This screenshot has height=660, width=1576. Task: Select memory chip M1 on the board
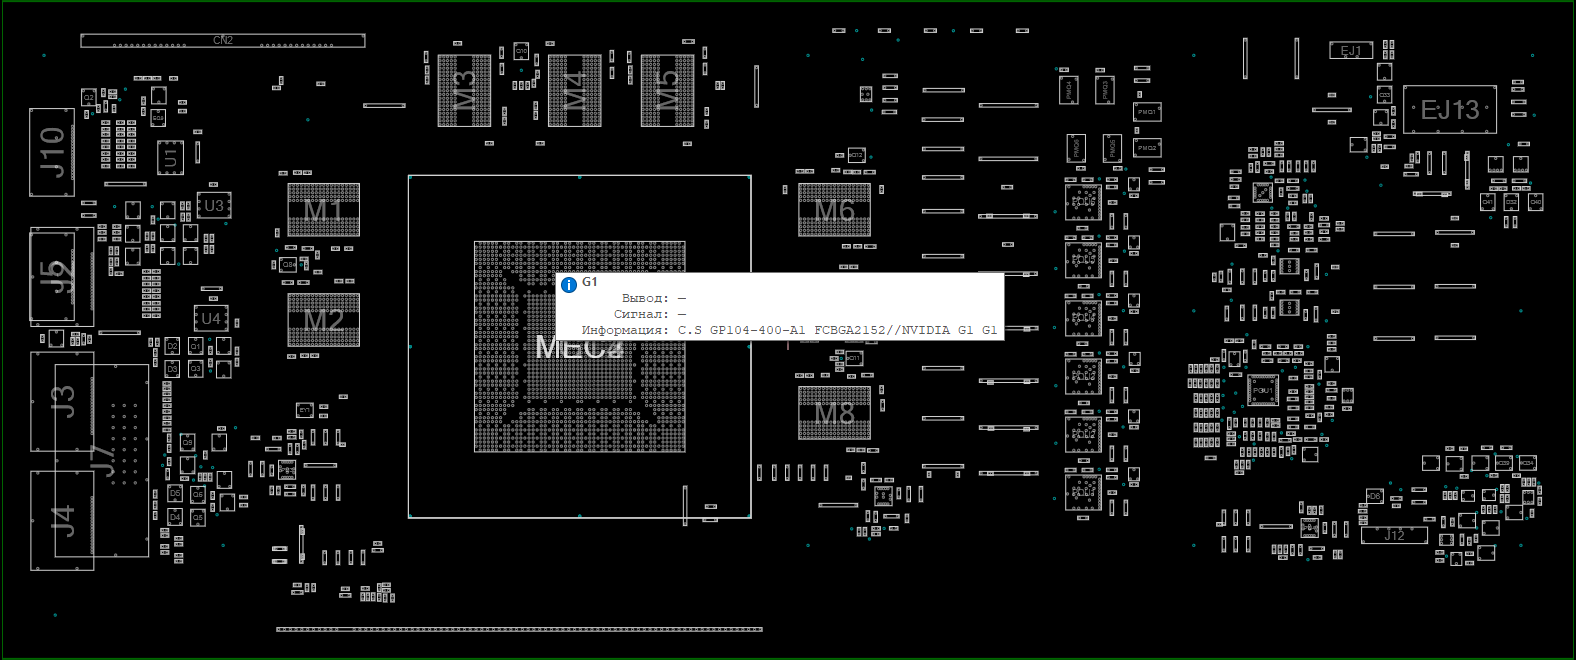click(323, 210)
